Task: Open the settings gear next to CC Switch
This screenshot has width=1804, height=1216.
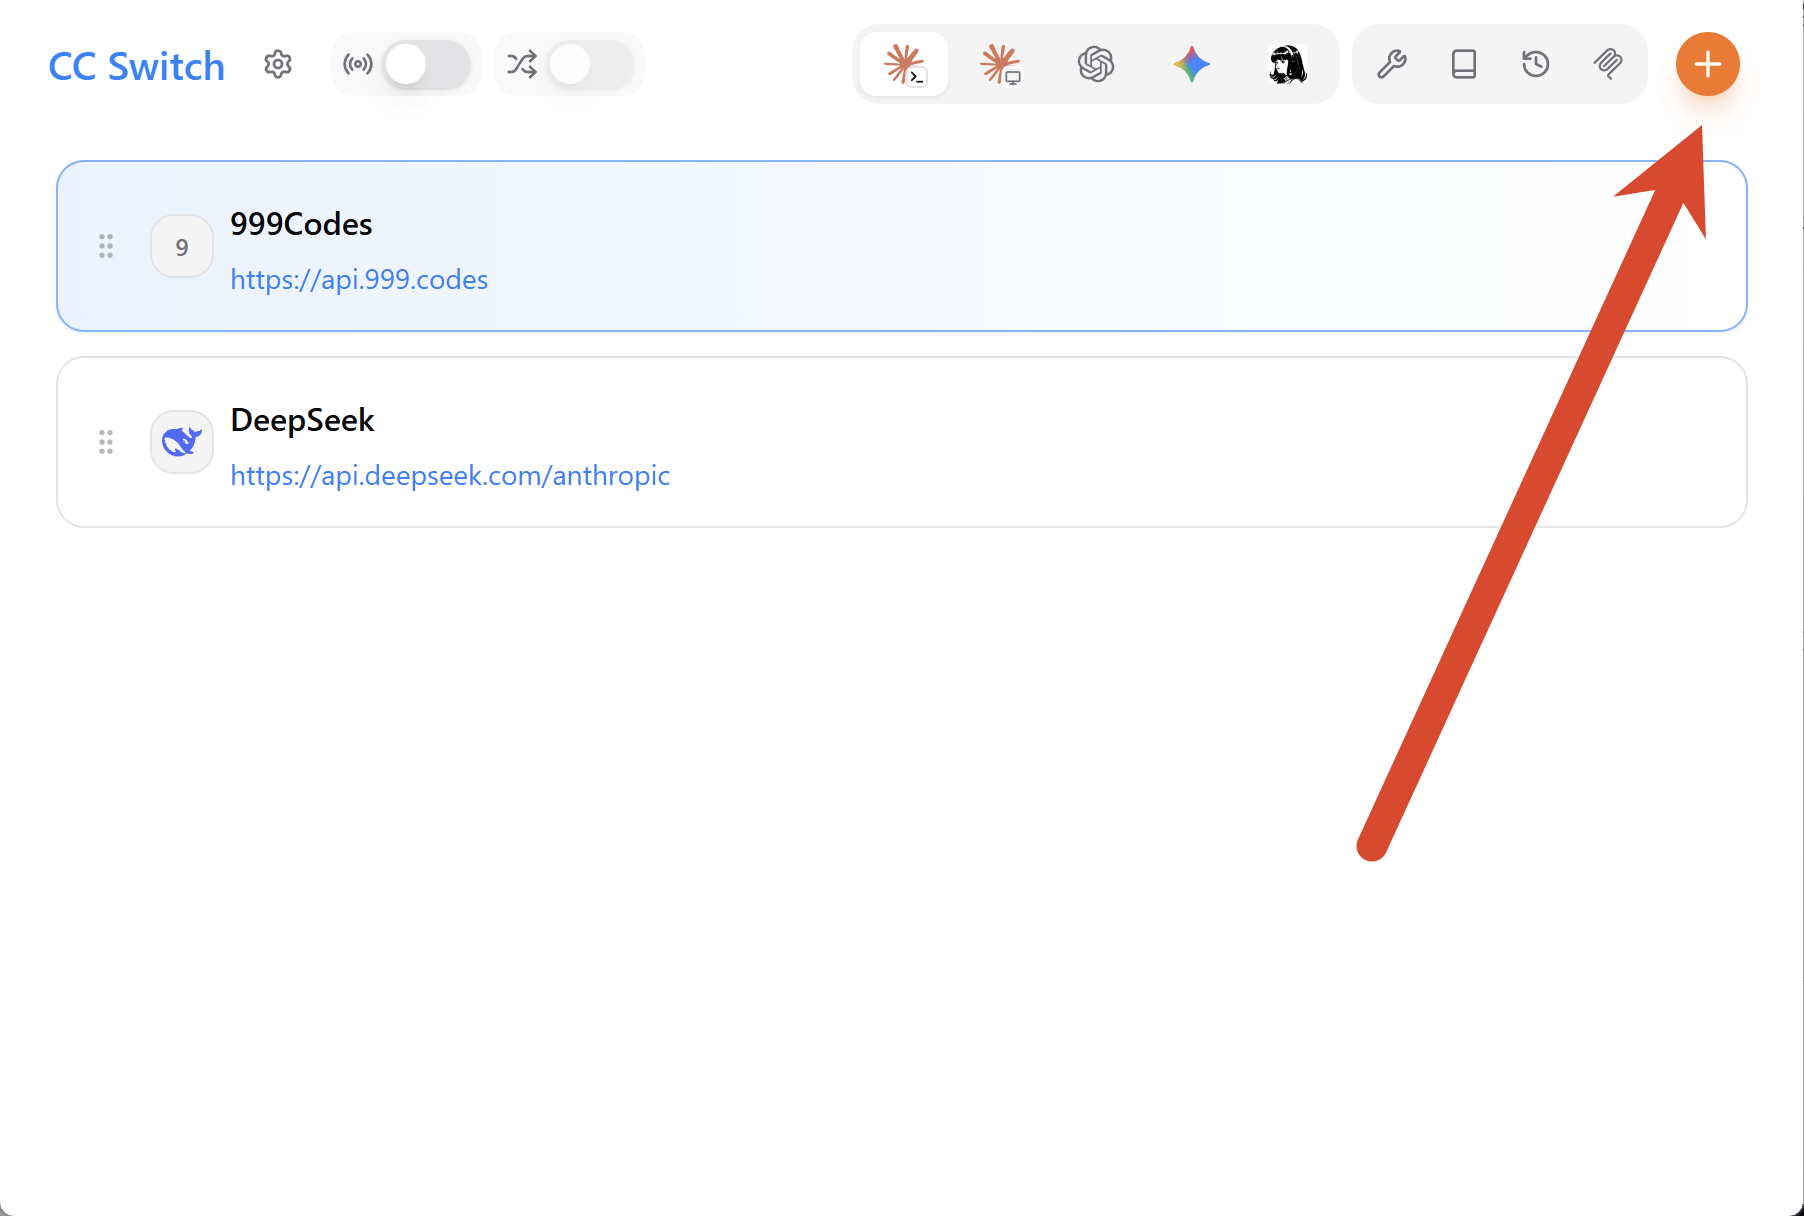Action: (278, 65)
